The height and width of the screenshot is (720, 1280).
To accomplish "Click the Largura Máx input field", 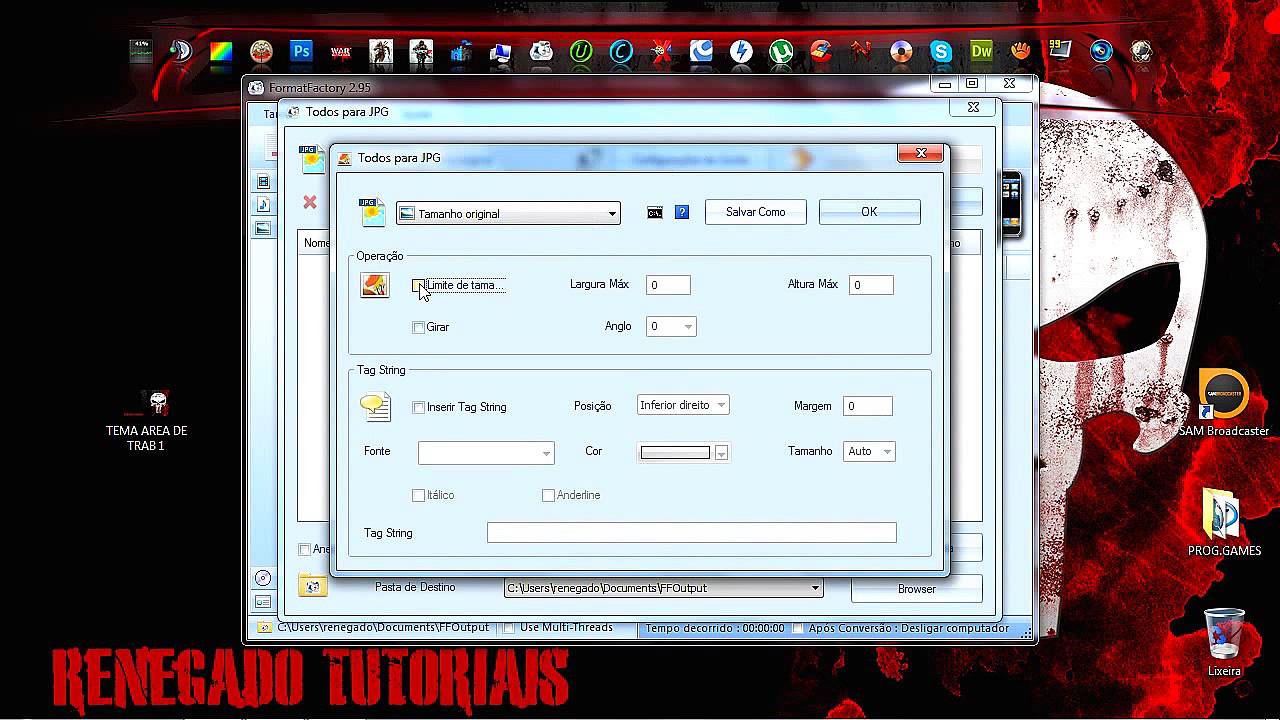I will [x=668, y=285].
